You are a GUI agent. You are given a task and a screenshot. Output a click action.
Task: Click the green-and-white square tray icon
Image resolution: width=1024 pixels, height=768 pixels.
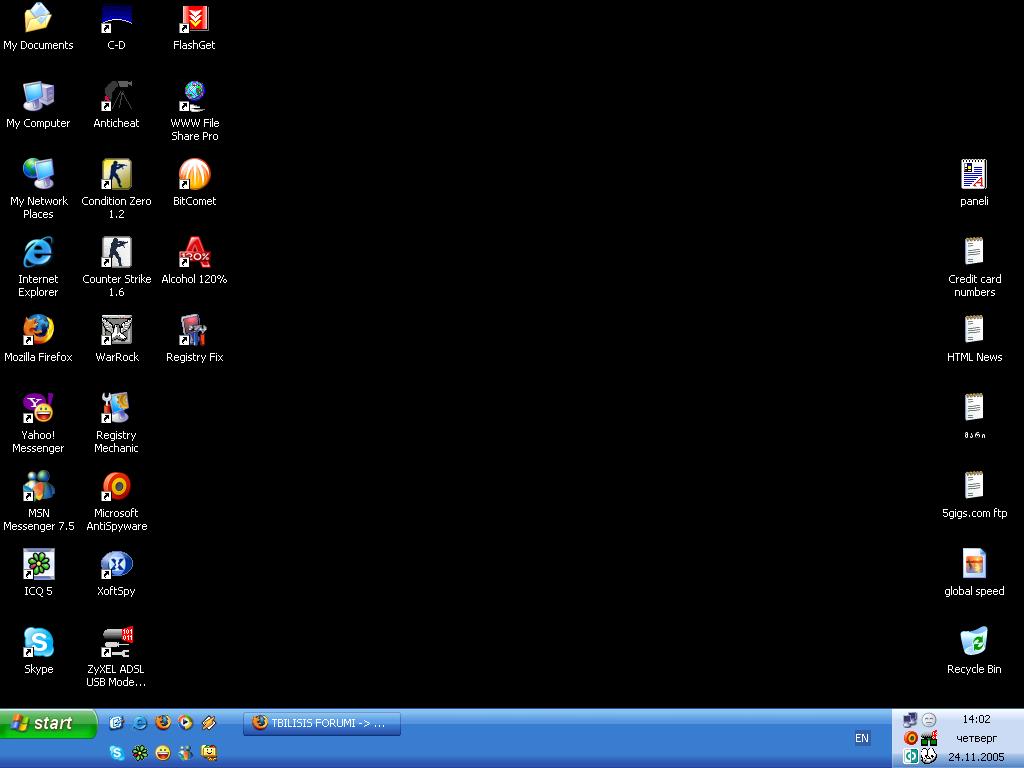910,756
